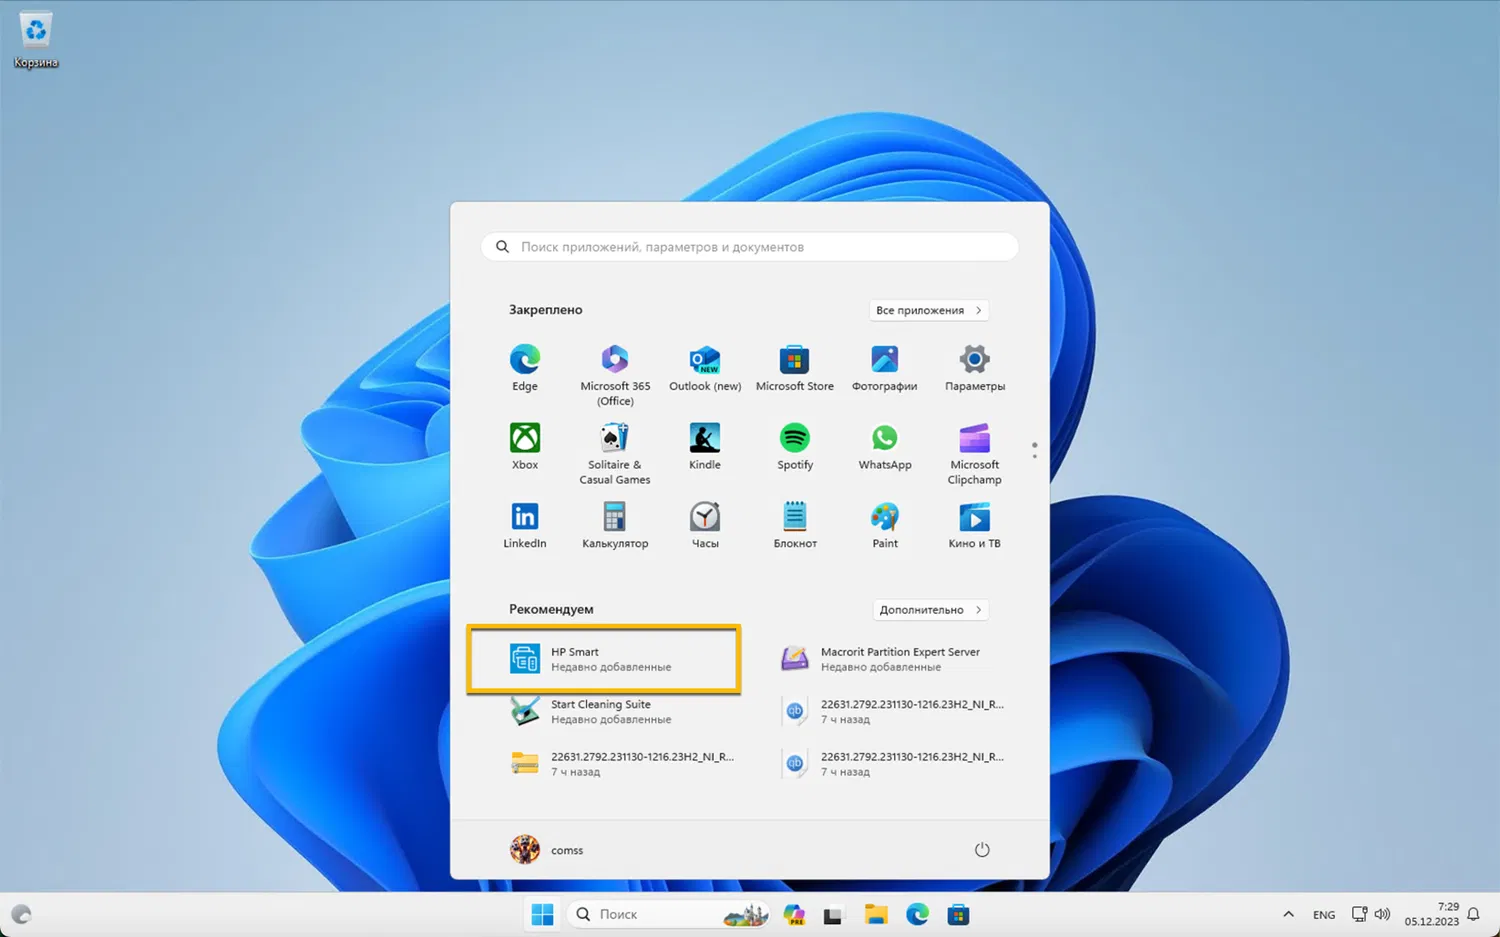
Task: Open File Explorer from the taskbar
Action: point(876,914)
